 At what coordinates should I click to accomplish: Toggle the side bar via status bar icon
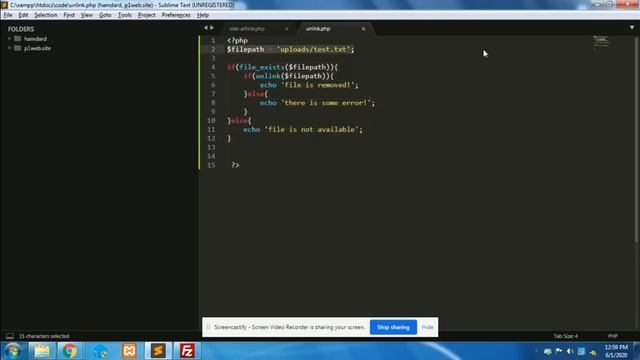click(9, 336)
